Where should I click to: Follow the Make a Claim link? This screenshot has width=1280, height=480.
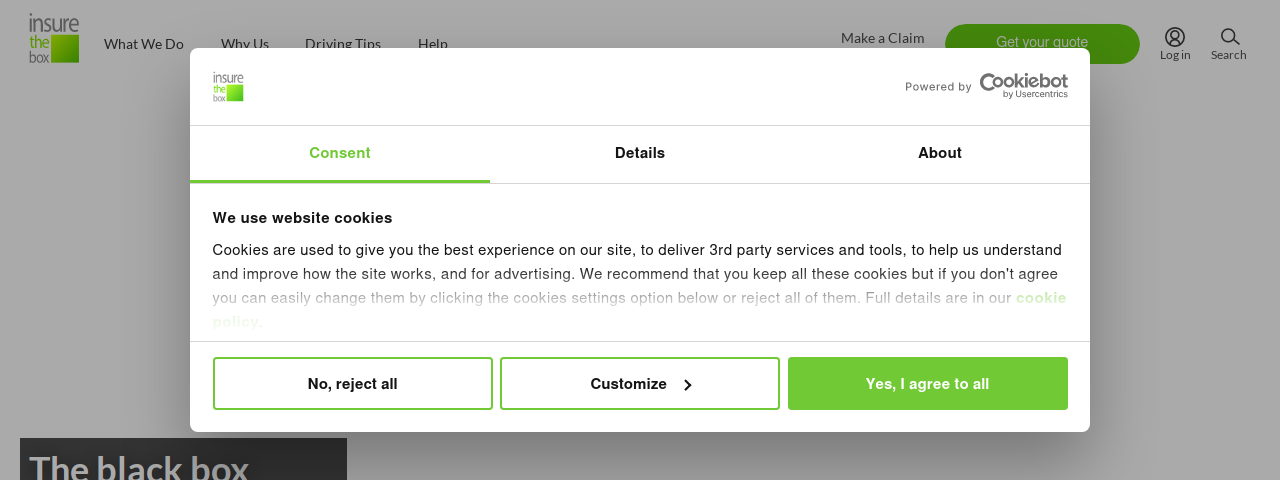tap(883, 38)
